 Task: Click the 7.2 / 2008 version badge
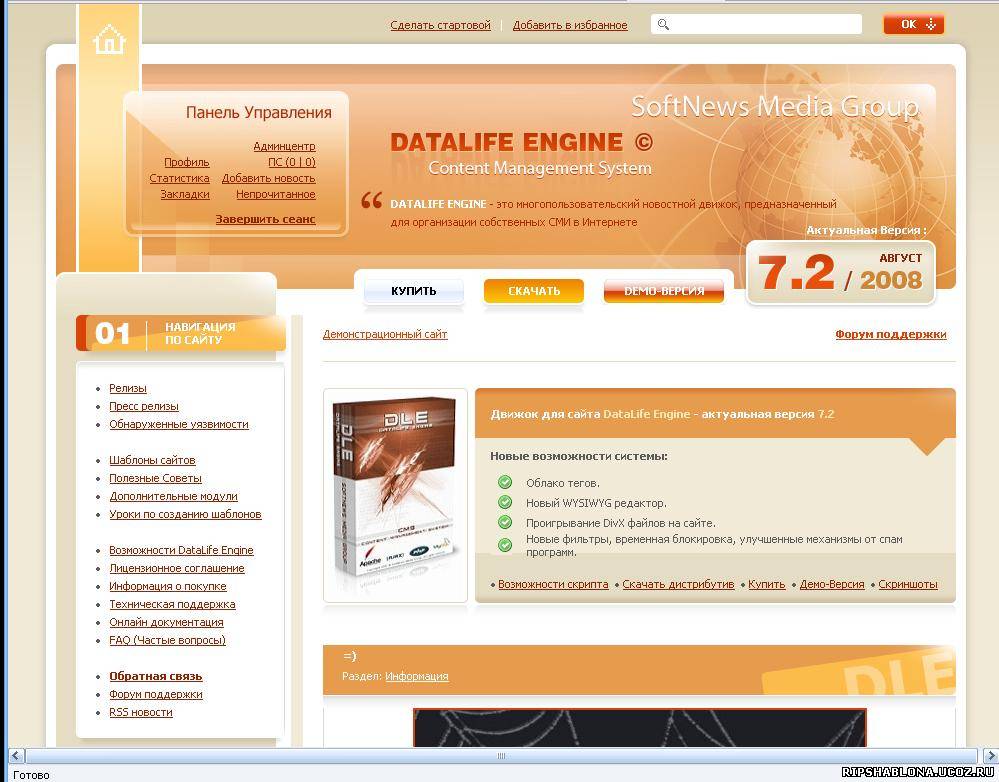pos(840,273)
